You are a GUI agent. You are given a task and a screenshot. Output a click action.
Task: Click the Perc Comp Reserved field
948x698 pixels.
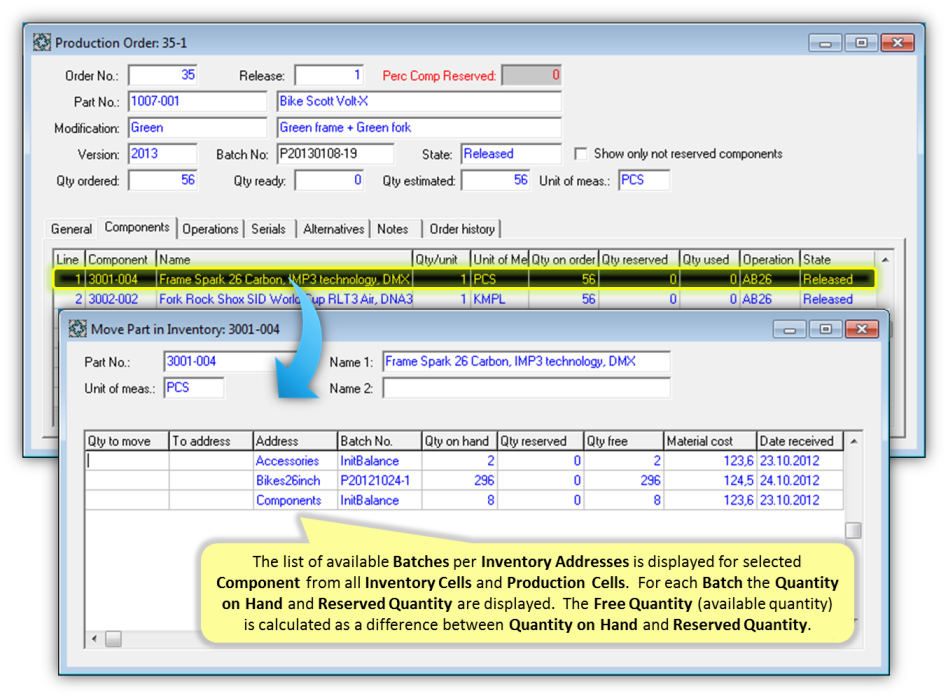531,75
